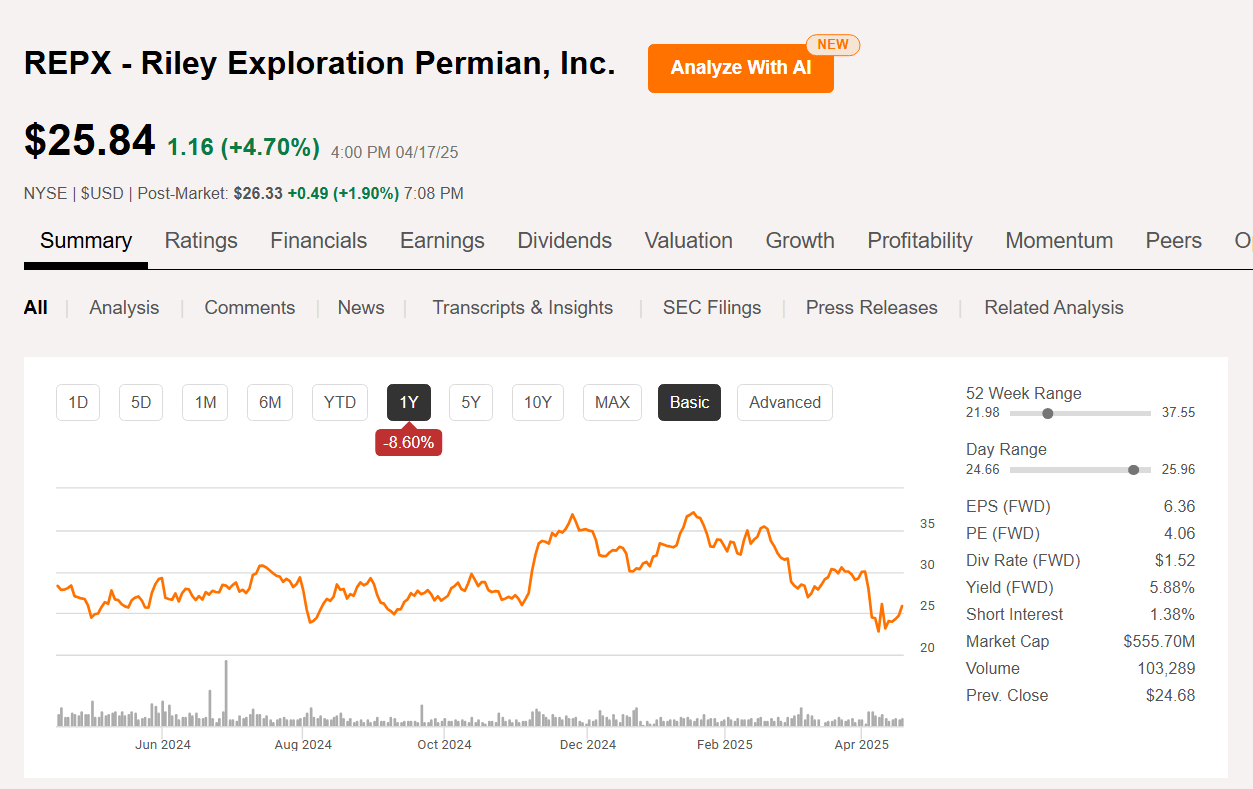
Task: Display year-to-date chart performance
Action: pos(339,402)
